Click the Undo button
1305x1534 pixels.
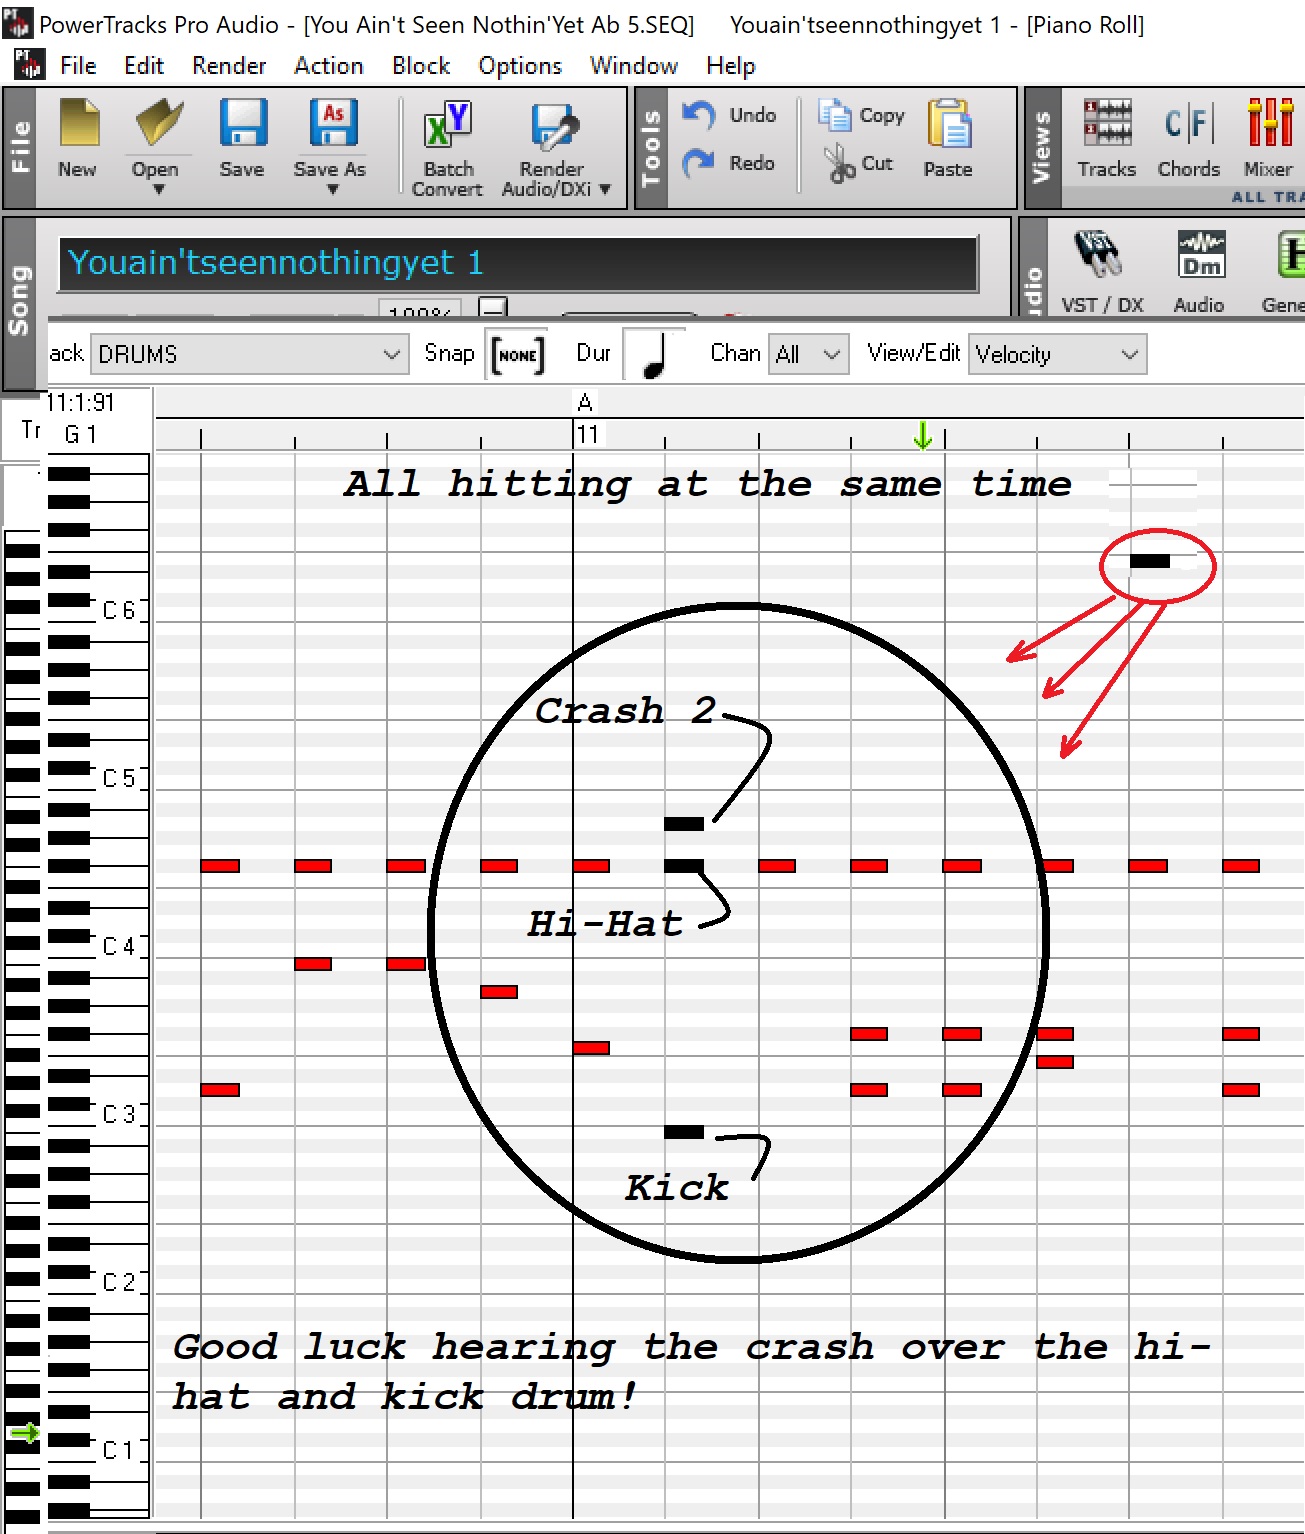pyautogui.click(x=729, y=115)
